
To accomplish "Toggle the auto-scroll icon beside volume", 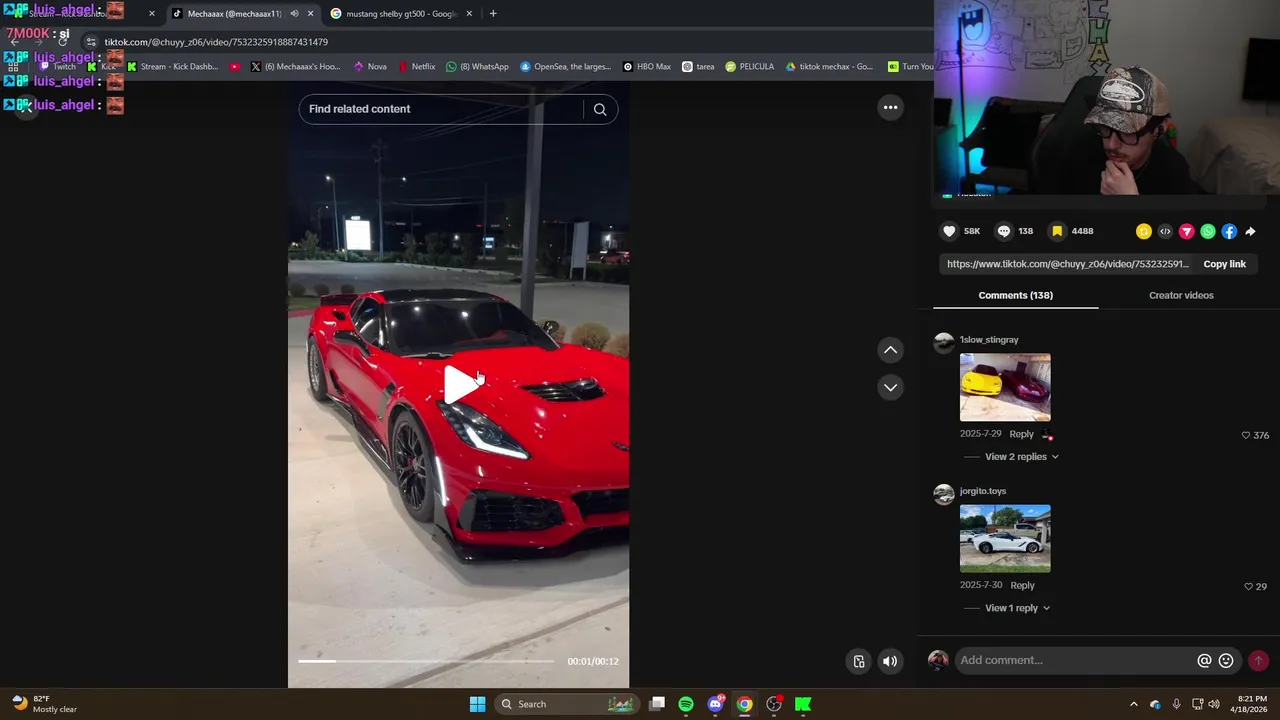I will click(858, 661).
